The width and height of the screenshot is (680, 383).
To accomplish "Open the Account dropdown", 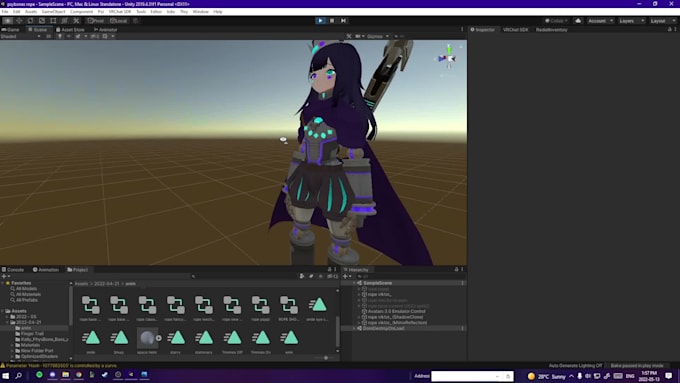I will pos(600,20).
